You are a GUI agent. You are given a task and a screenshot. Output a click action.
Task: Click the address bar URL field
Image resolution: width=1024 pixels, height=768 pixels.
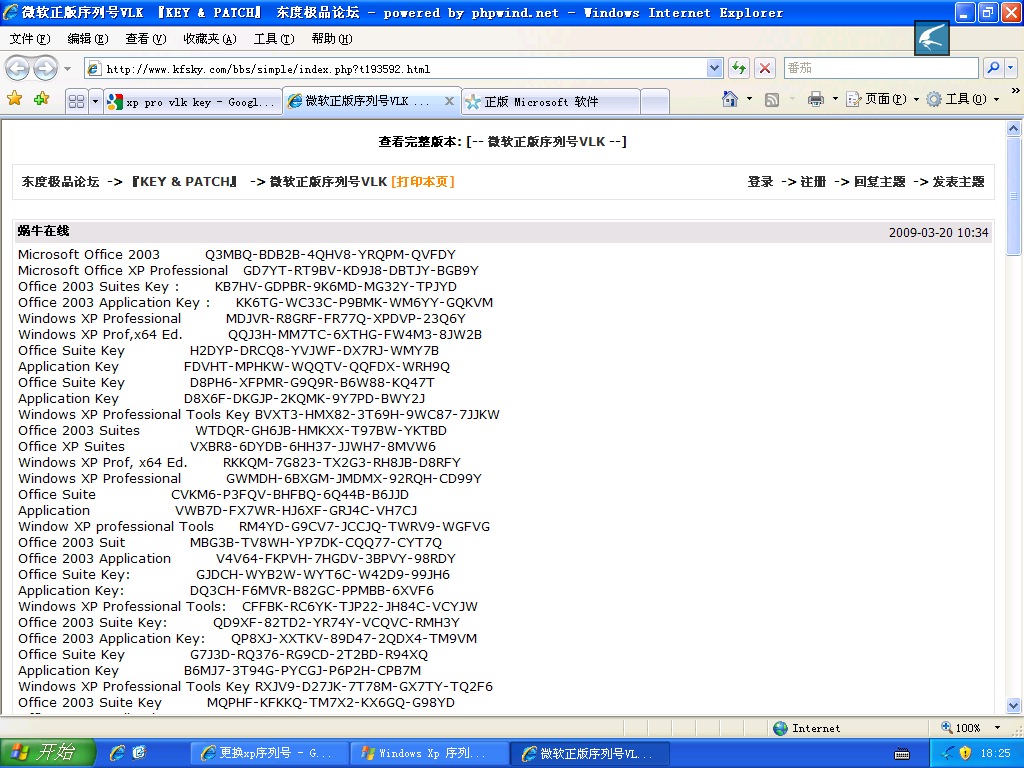[x=395, y=68]
